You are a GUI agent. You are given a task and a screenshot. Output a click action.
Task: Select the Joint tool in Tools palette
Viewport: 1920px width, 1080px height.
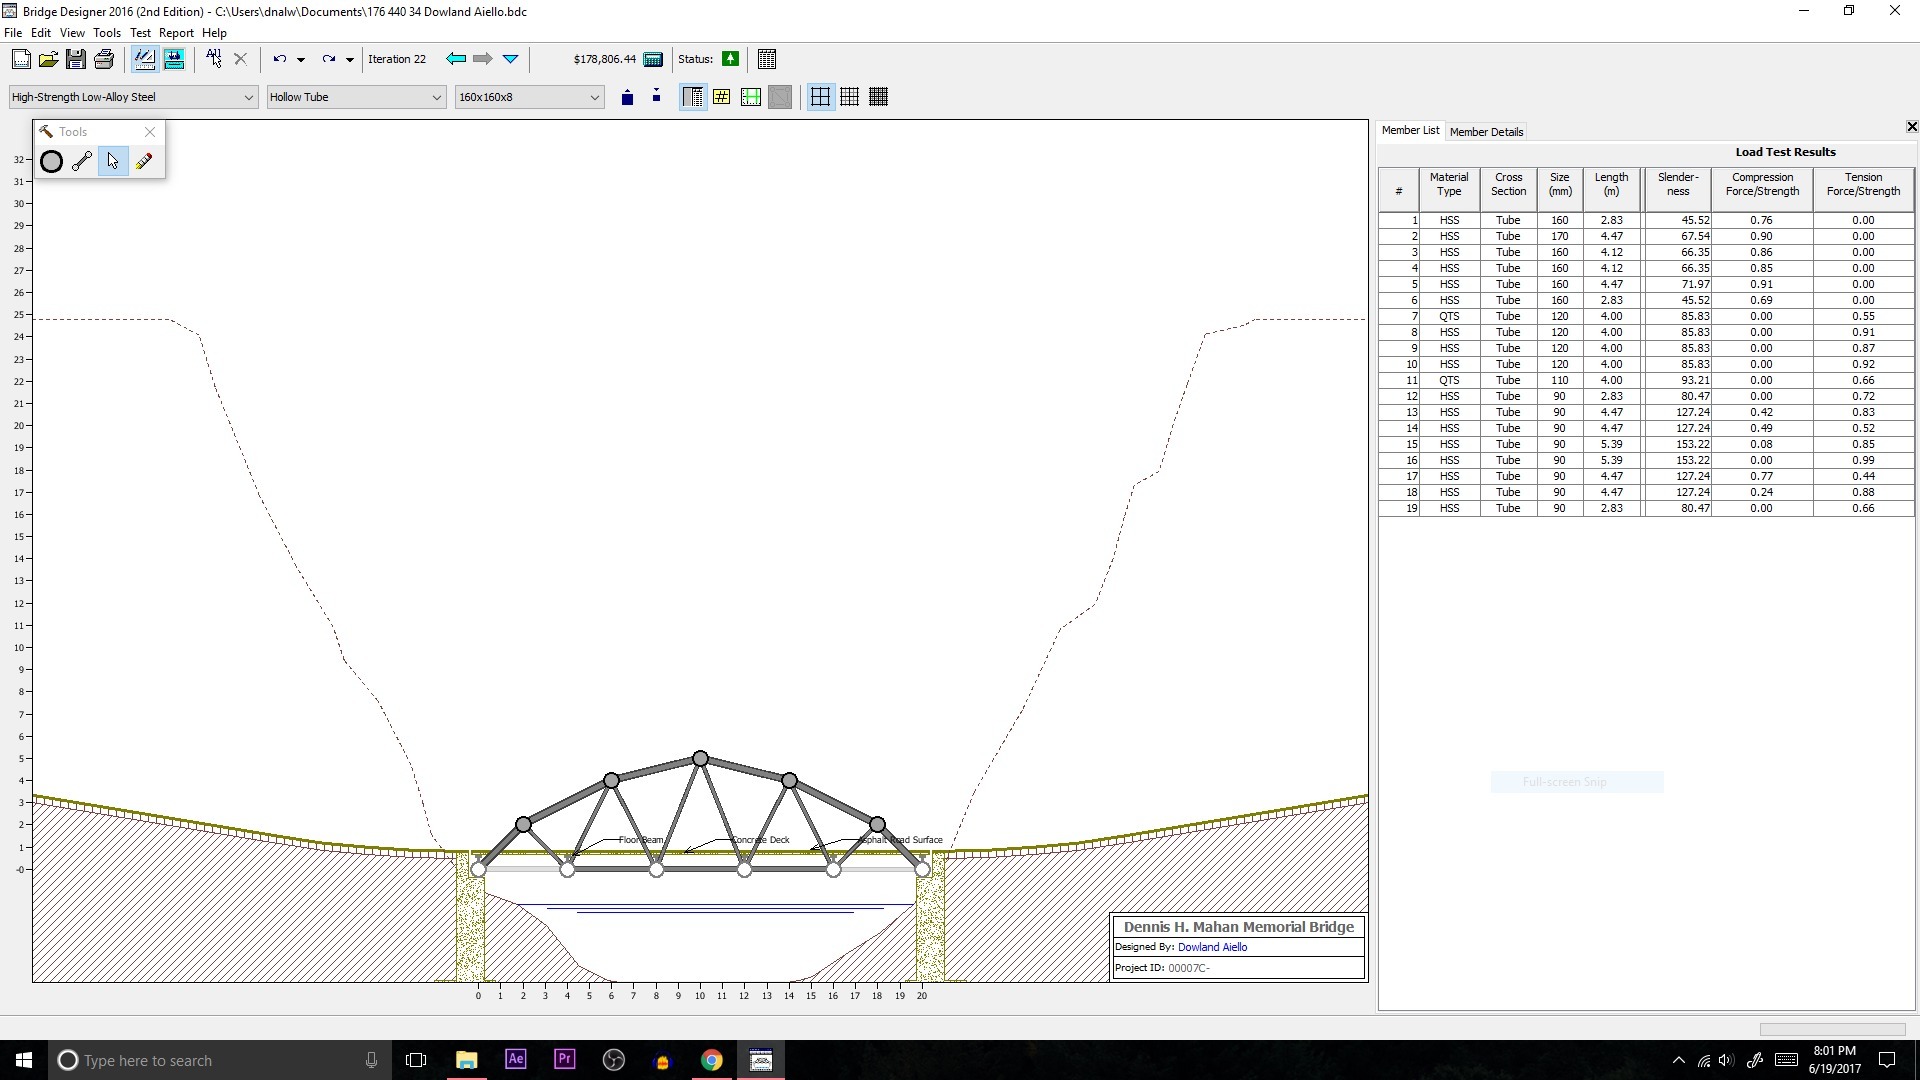[x=52, y=161]
